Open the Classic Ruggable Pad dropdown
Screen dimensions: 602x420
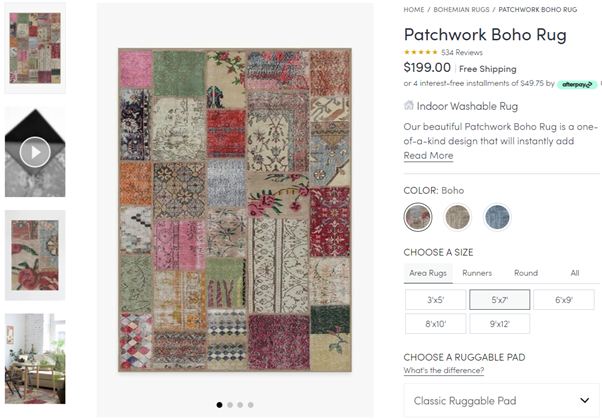(x=501, y=401)
